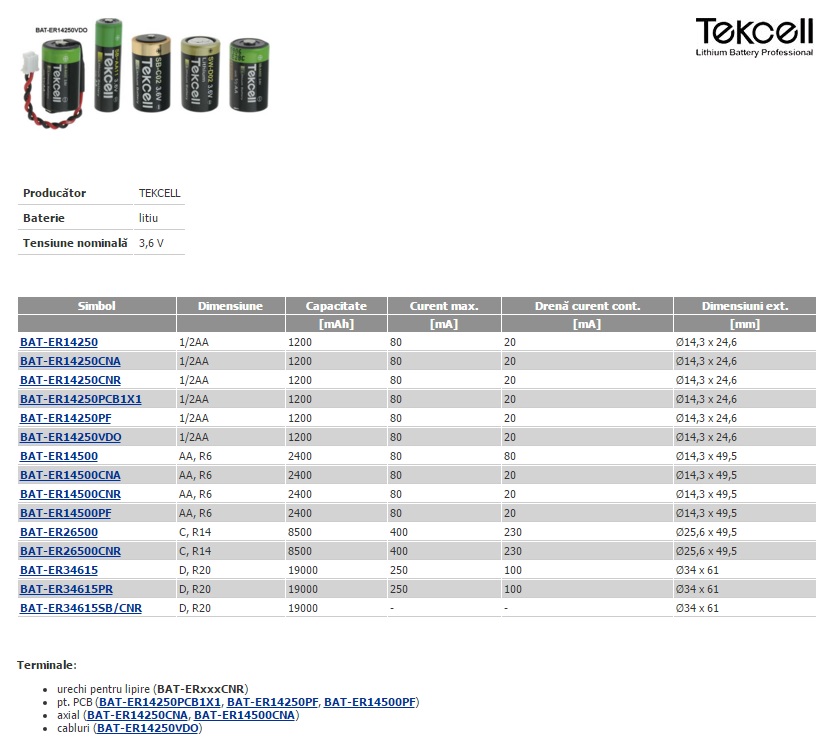The height and width of the screenshot is (740, 827).
Task: Open BAT-ER14250PCB1X1 link in the table
Action: [x=81, y=399]
